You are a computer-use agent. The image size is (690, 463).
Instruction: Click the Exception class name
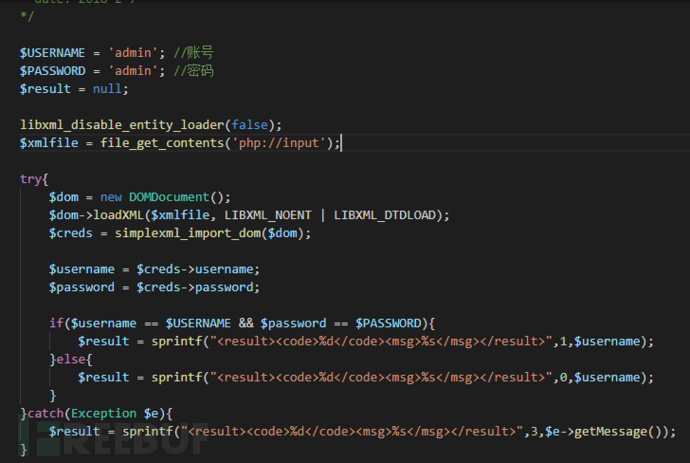[104, 414]
